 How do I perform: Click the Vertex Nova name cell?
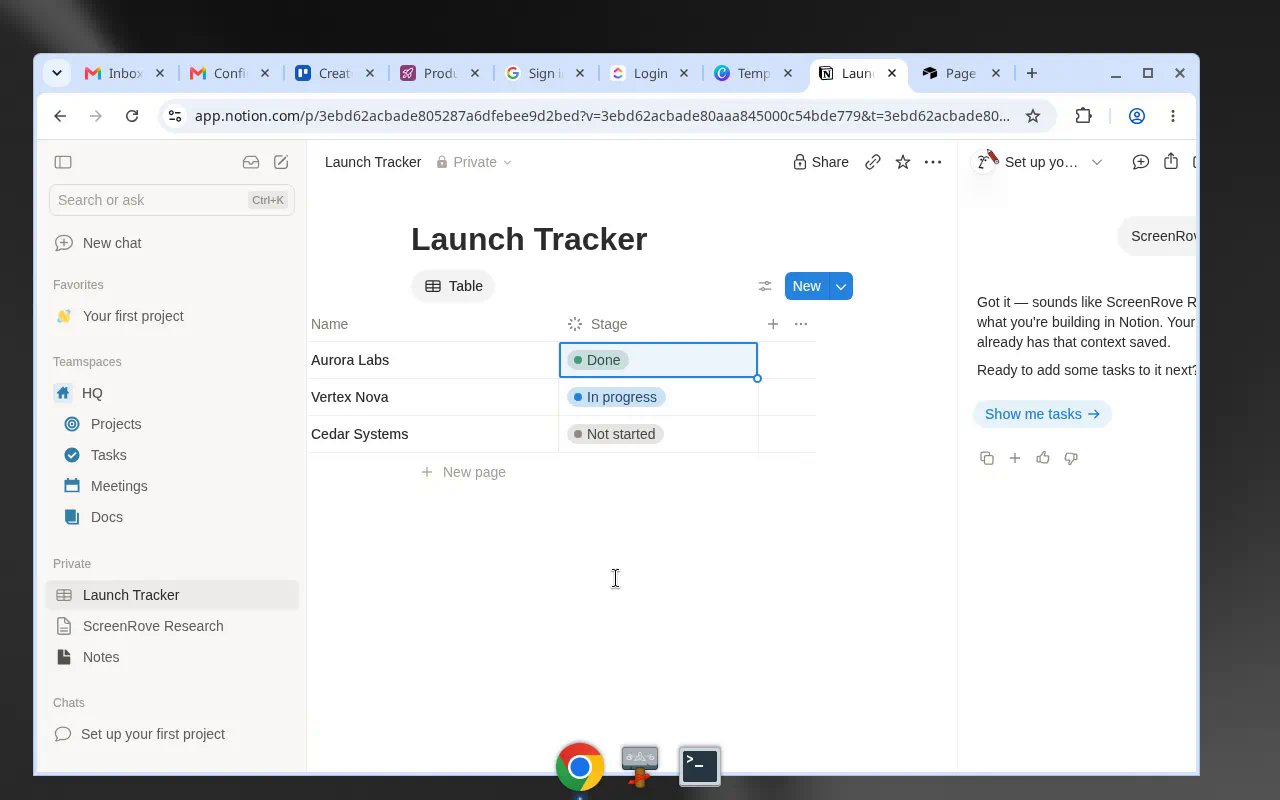pyautogui.click(x=432, y=397)
